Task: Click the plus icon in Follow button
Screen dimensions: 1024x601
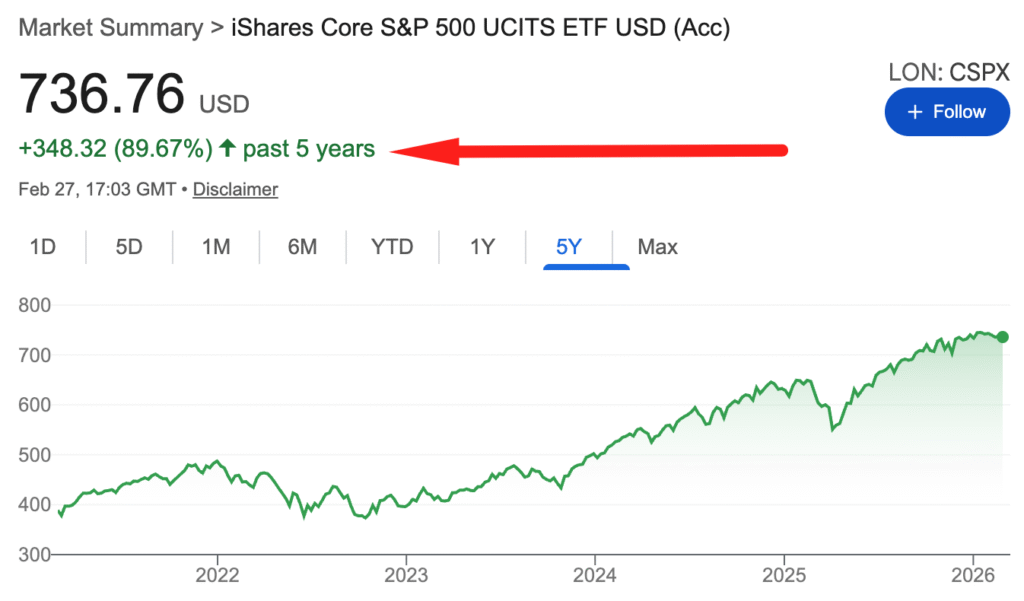Action: pyautogui.click(x=914, y=112)
